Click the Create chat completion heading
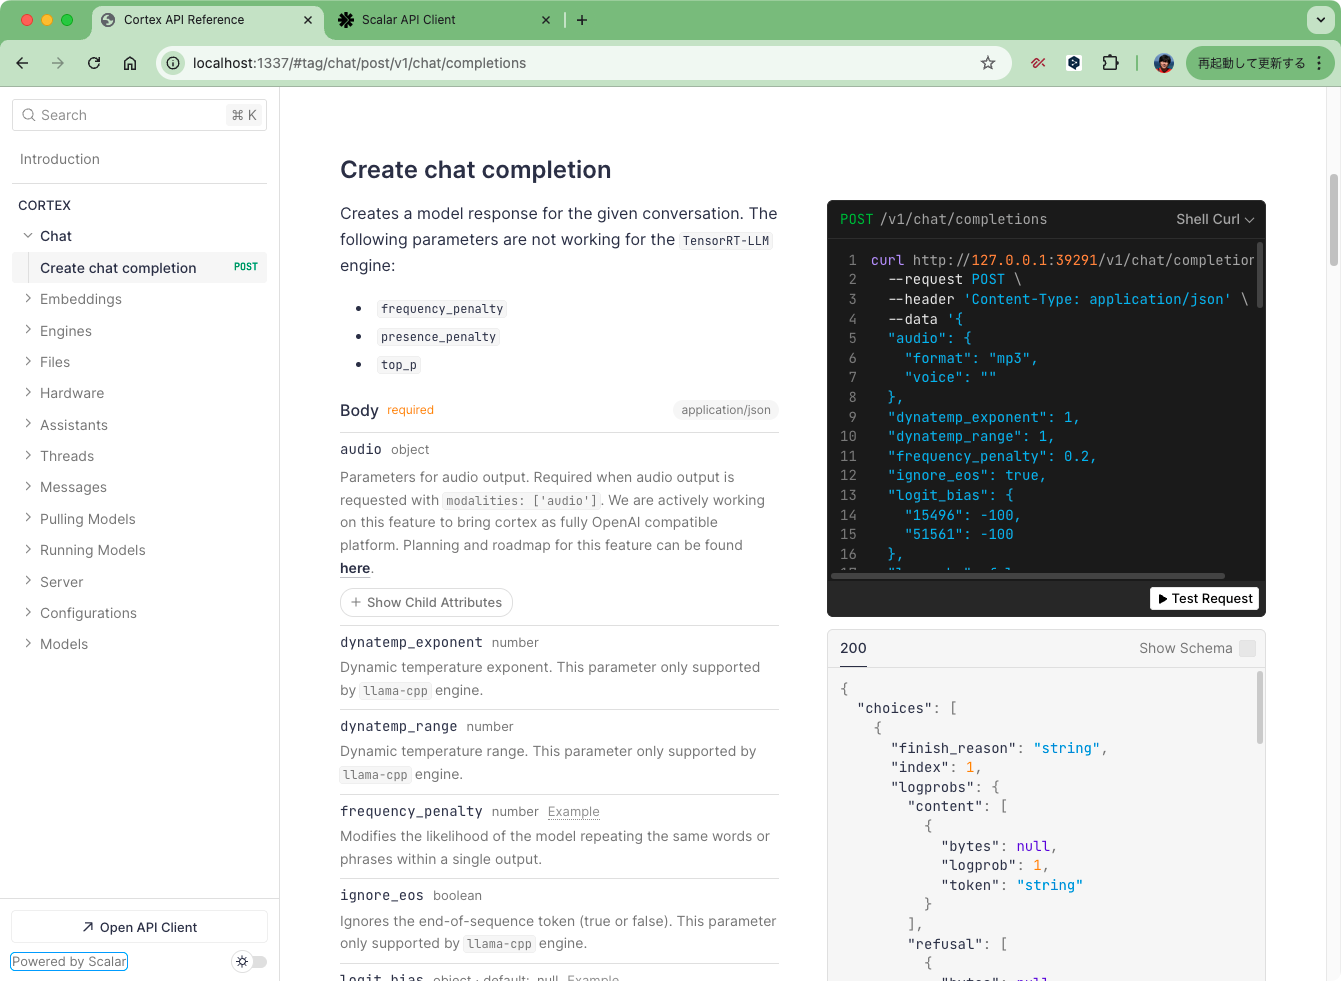Screen dimensions: 1341x981 [475, 170]
